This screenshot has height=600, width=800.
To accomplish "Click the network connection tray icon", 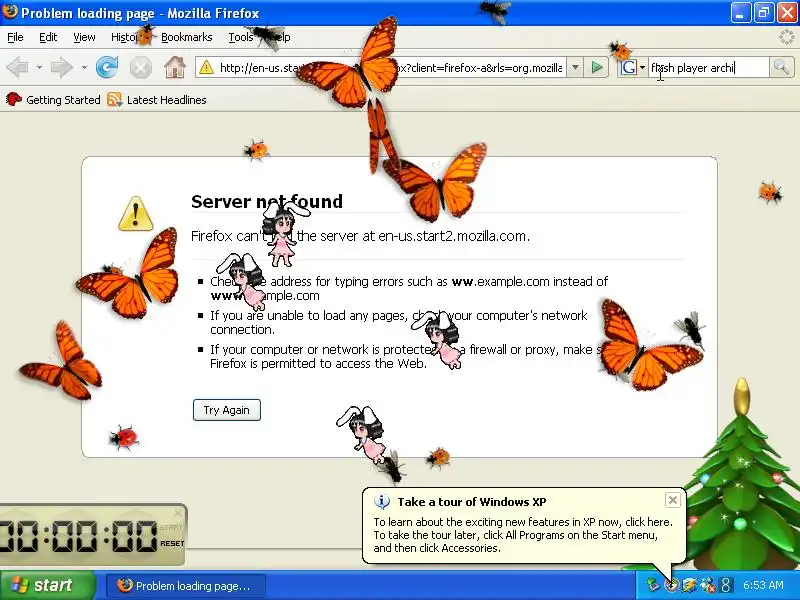I will click(652, 585).
